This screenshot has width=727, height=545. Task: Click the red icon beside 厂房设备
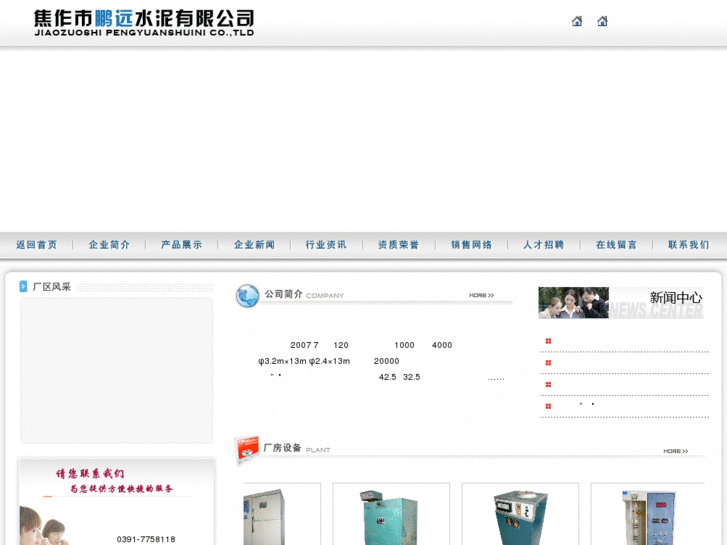pyautogui.click(x=247, y=449)
